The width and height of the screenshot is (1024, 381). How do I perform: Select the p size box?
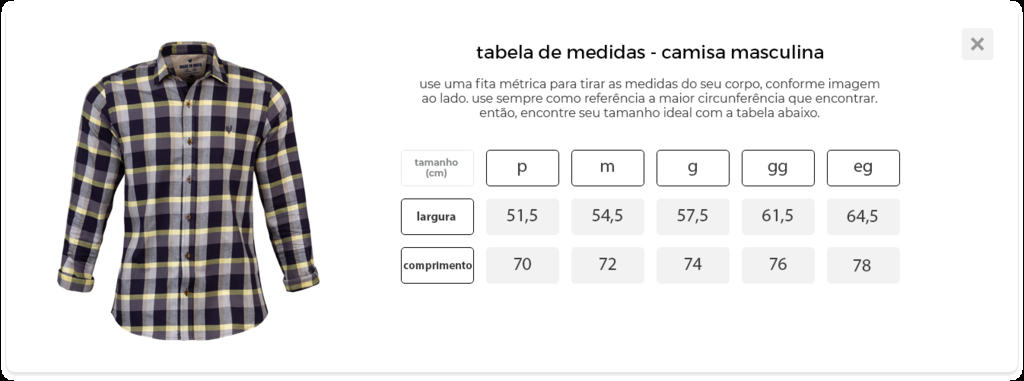tap(522, 168)
